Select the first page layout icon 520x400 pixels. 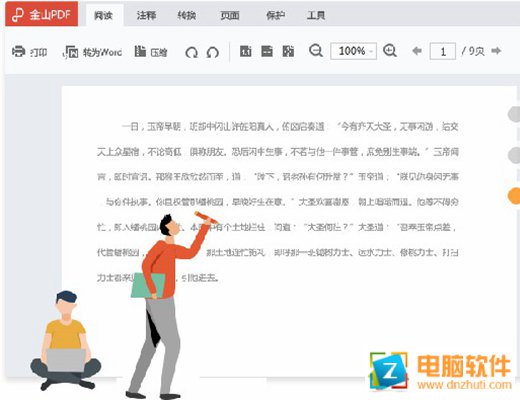coord(246,51)
